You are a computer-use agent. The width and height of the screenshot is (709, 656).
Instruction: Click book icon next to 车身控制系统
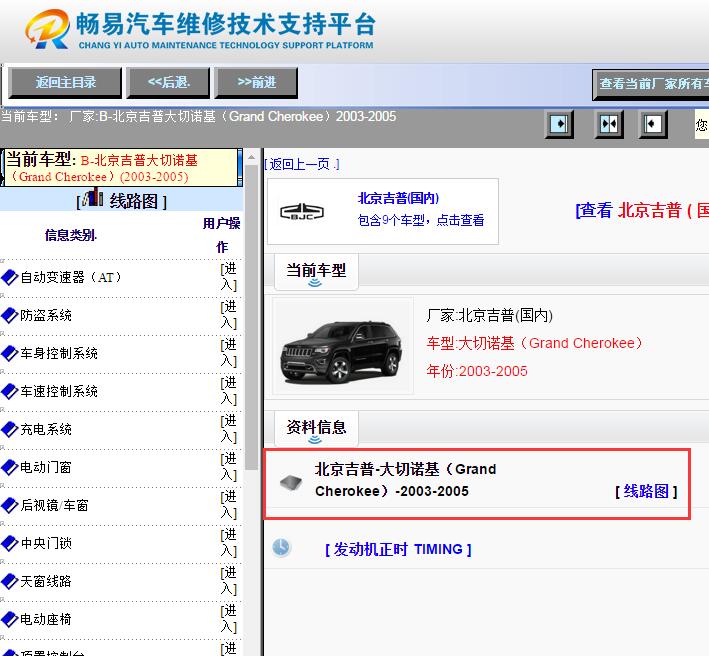click(9, 353)
